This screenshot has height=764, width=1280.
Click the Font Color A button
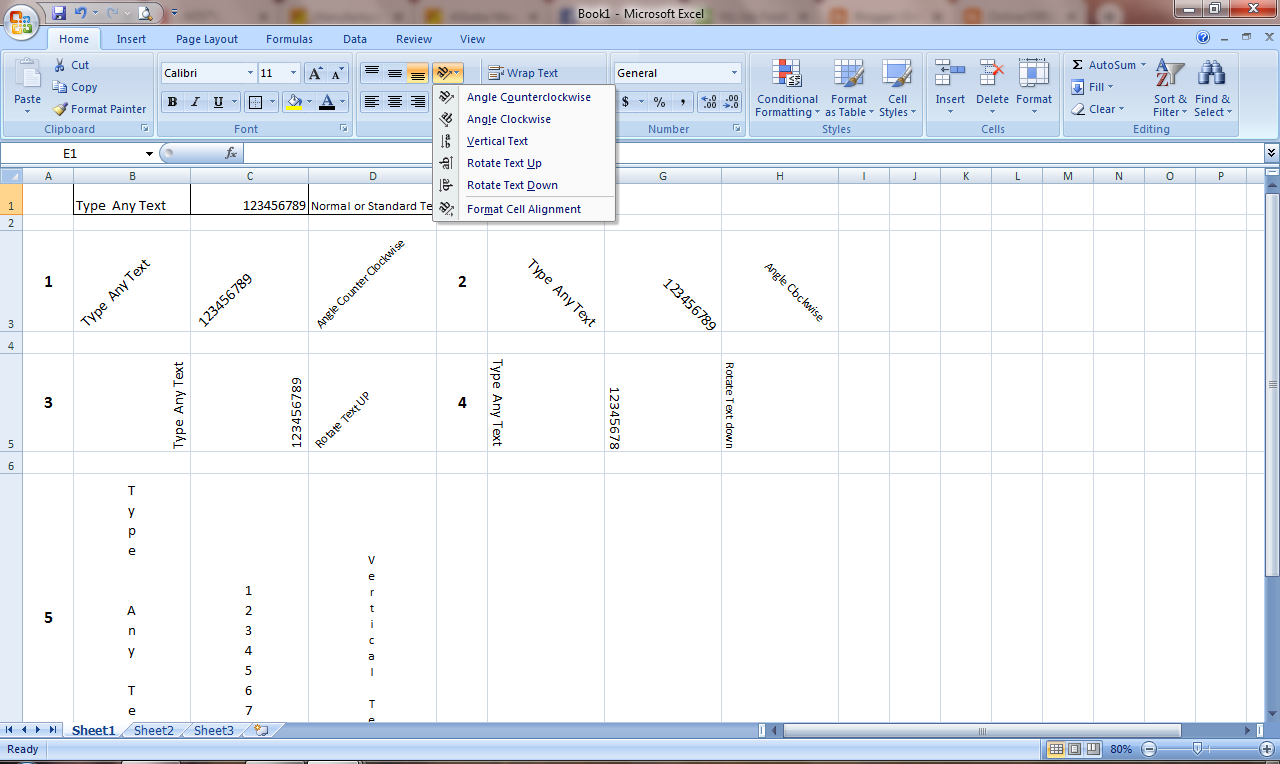[327, 102]
